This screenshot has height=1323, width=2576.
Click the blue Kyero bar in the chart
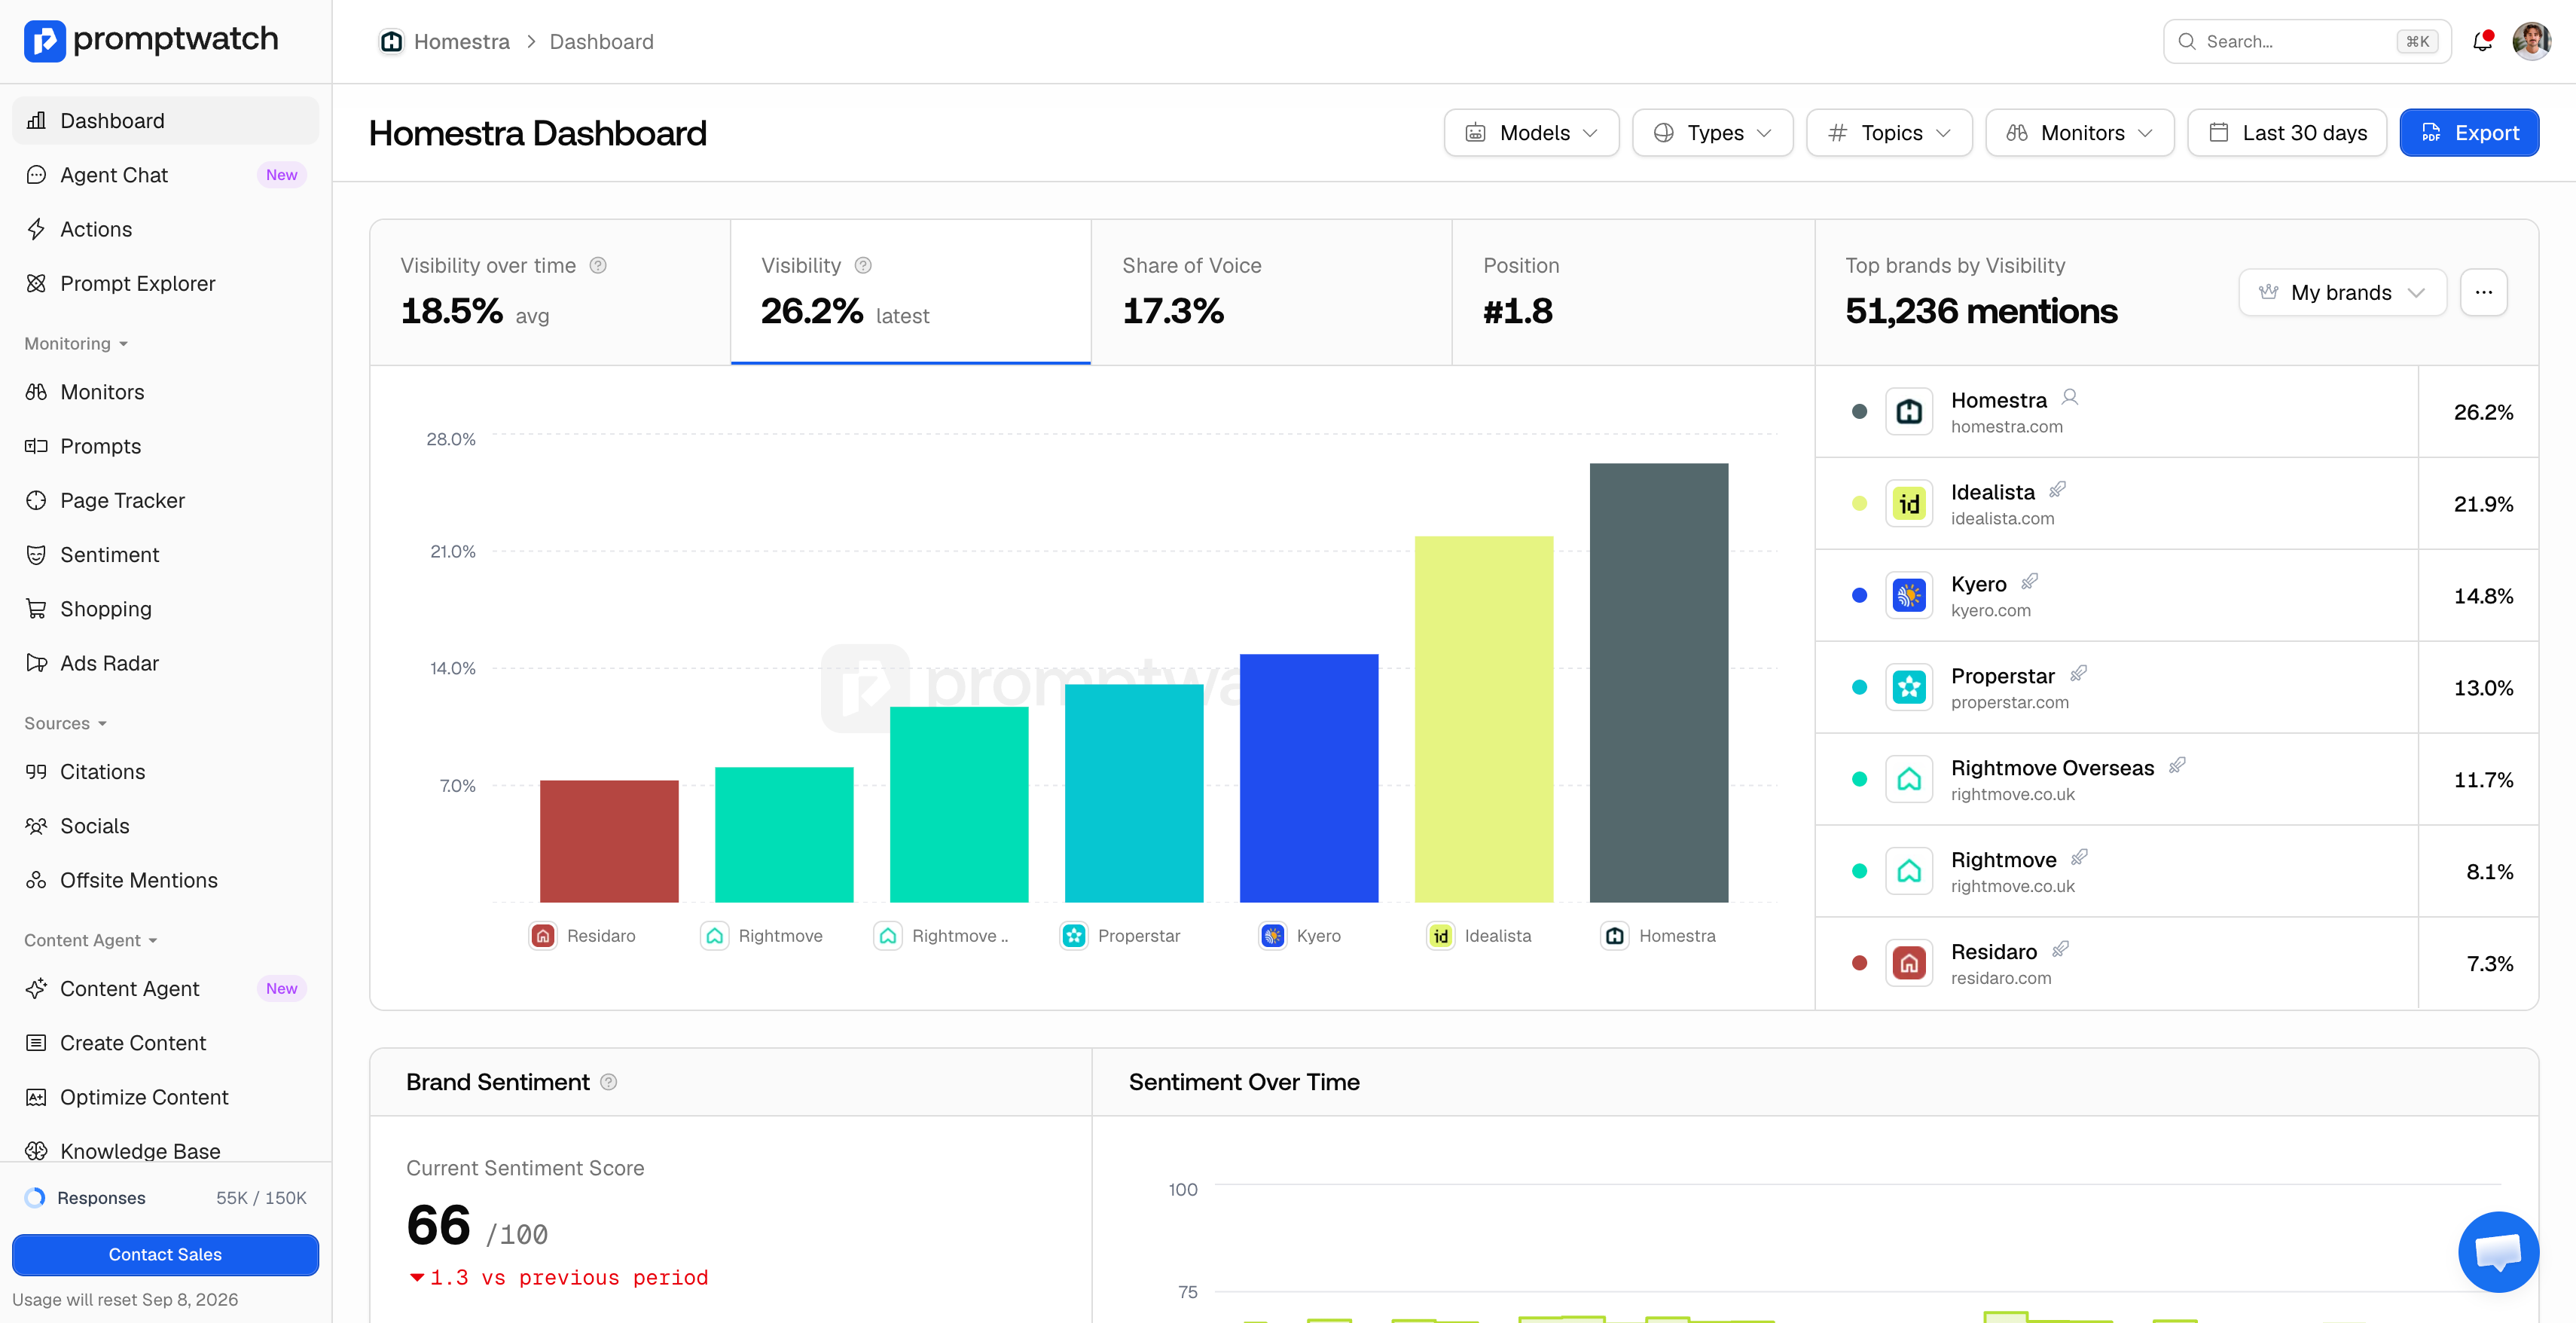coord(1308,778)
